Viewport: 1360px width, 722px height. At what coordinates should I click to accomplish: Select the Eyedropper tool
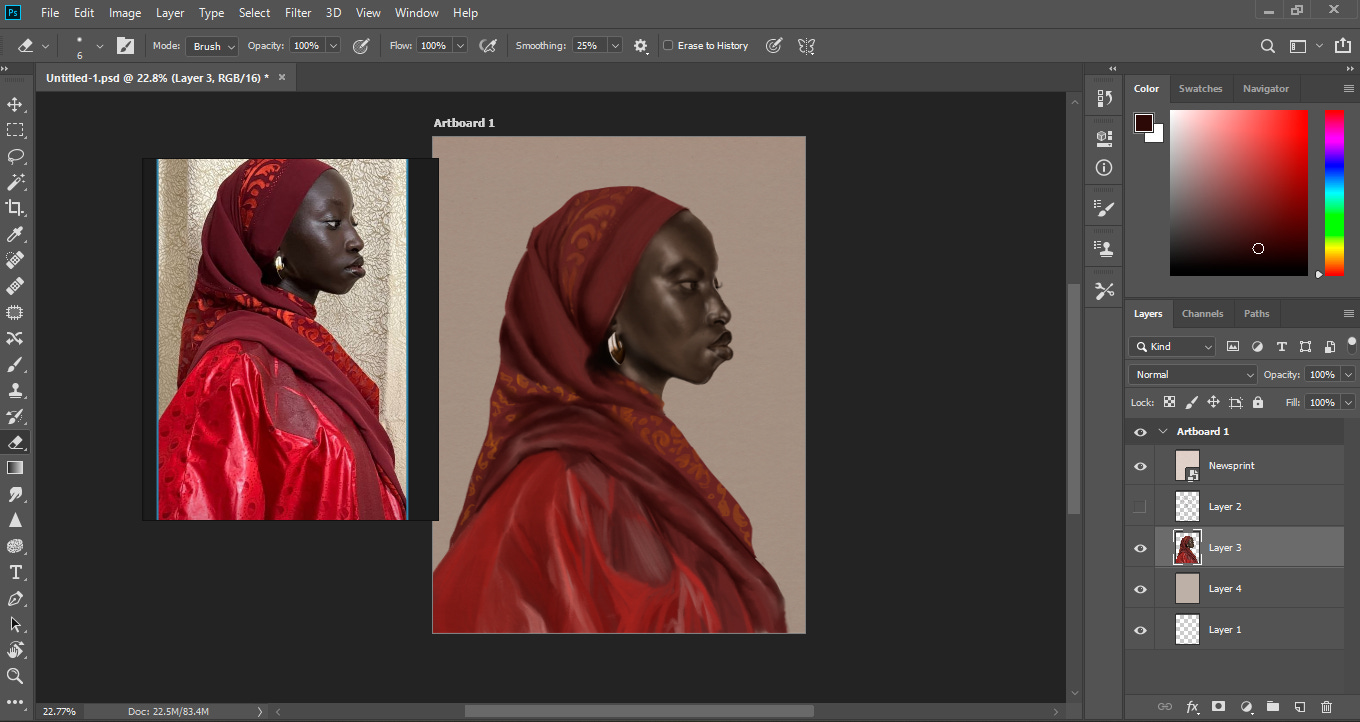pos(15,234)
